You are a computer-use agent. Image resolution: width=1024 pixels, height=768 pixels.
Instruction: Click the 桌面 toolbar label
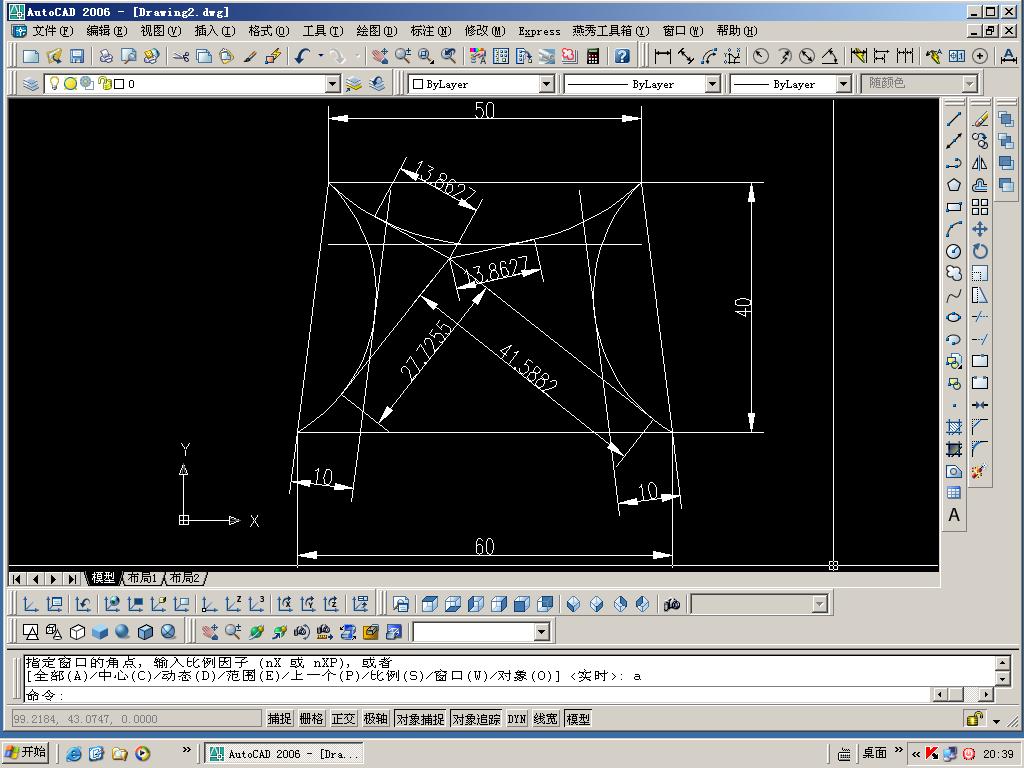tap(874, 753)
